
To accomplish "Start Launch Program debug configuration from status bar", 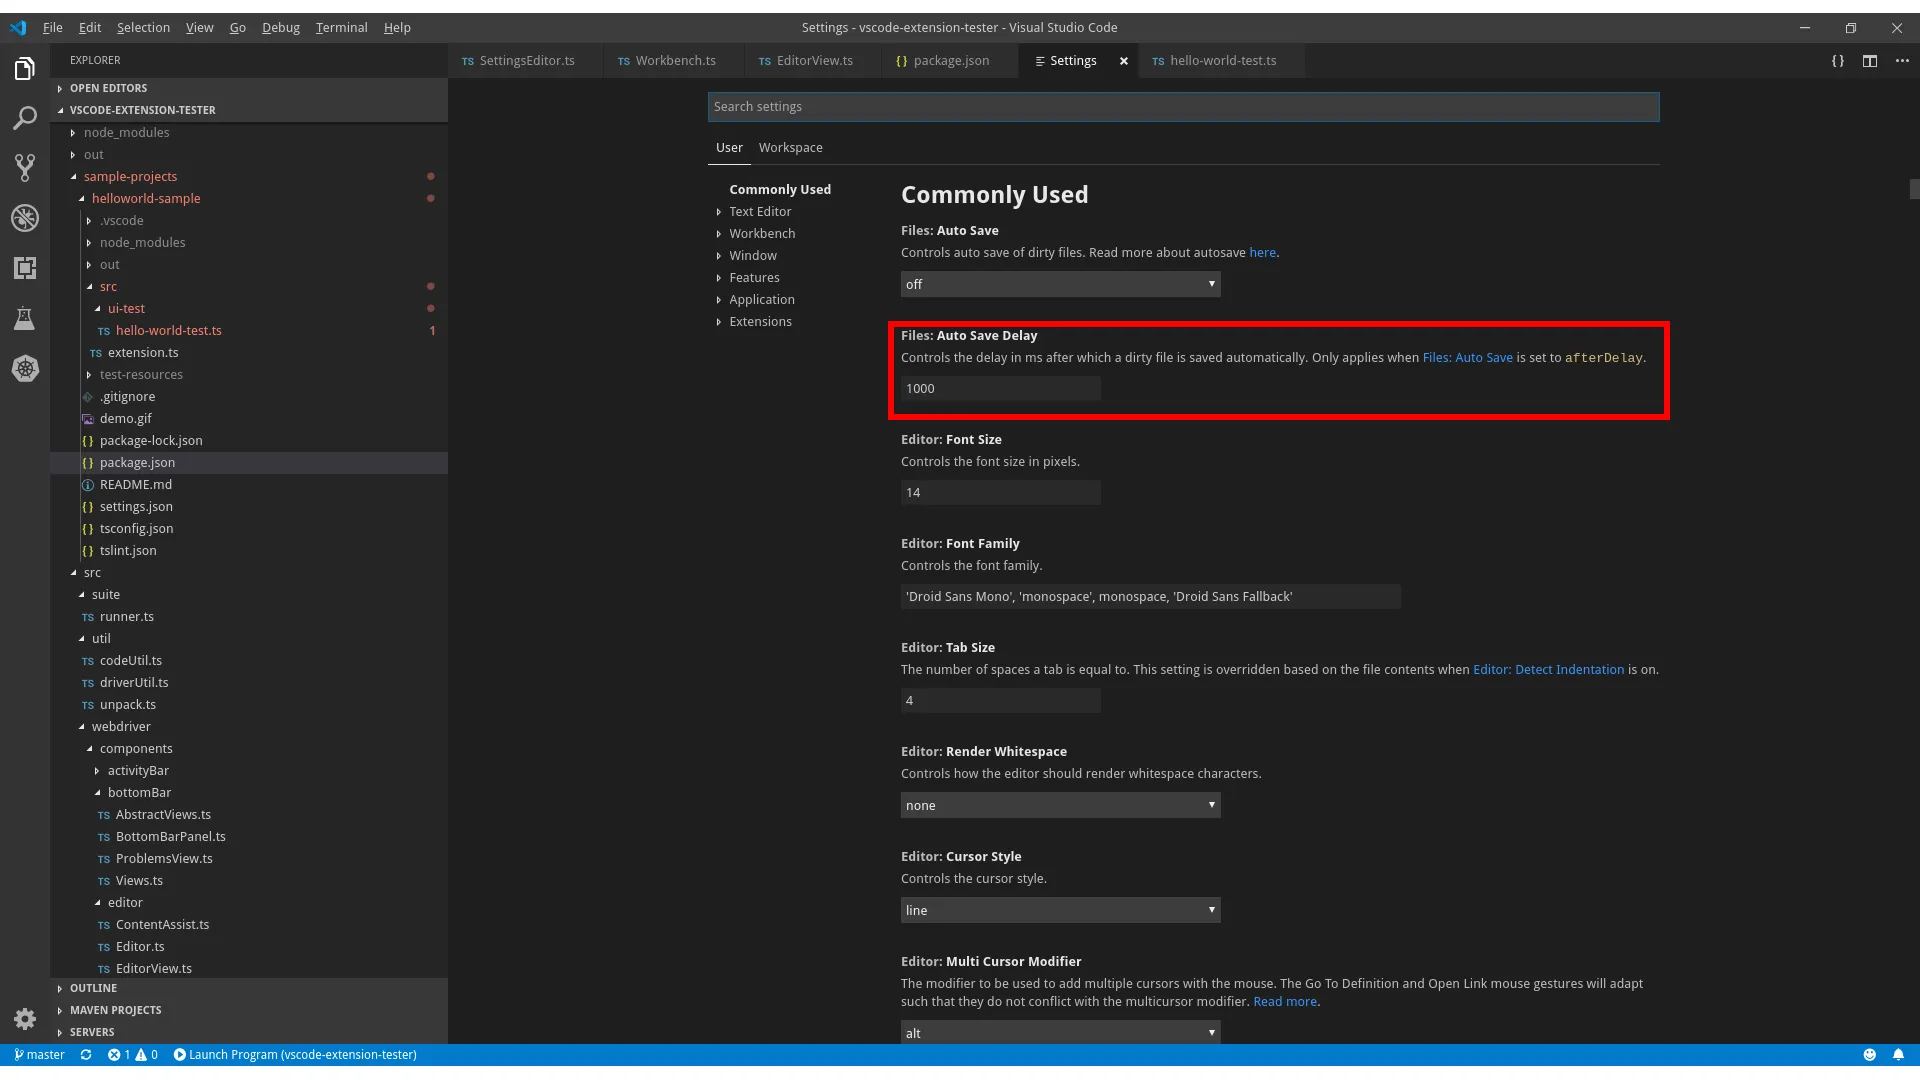I will (x=295, y=1055).
